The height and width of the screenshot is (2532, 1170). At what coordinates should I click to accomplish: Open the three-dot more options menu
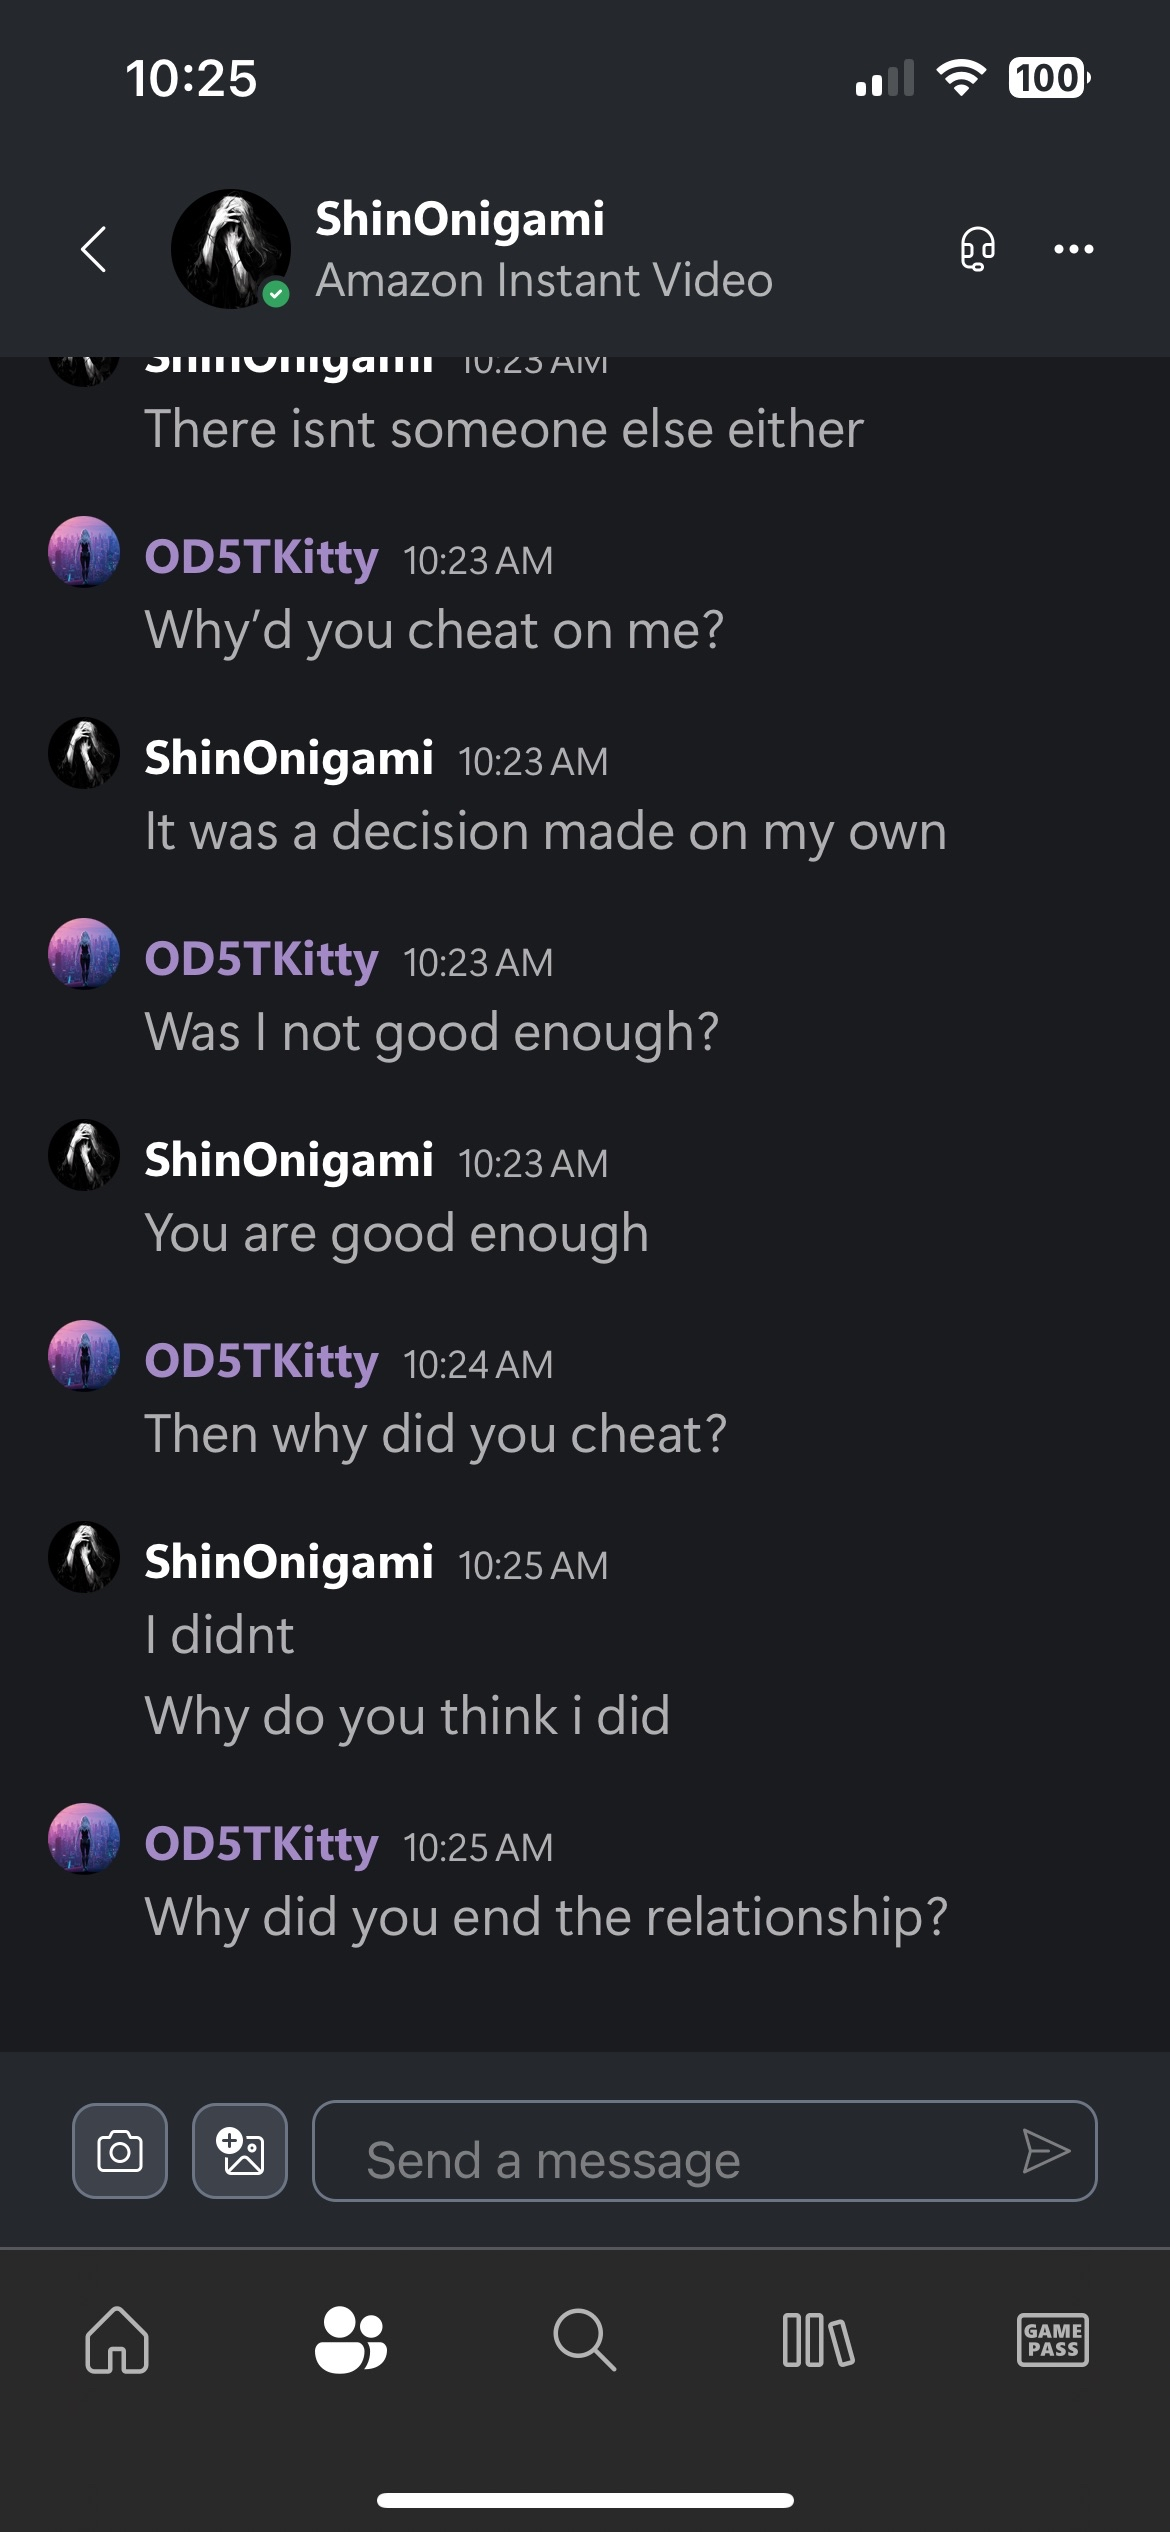1073,249
